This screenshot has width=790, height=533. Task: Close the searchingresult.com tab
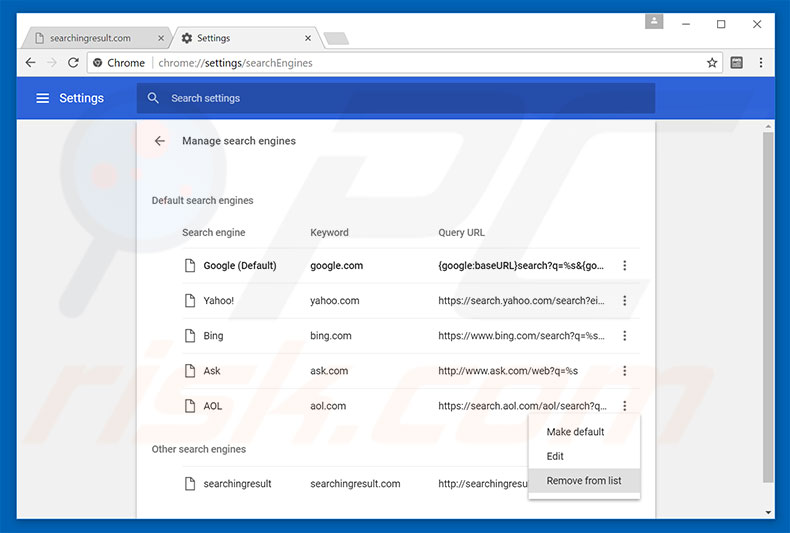point(161,38)
